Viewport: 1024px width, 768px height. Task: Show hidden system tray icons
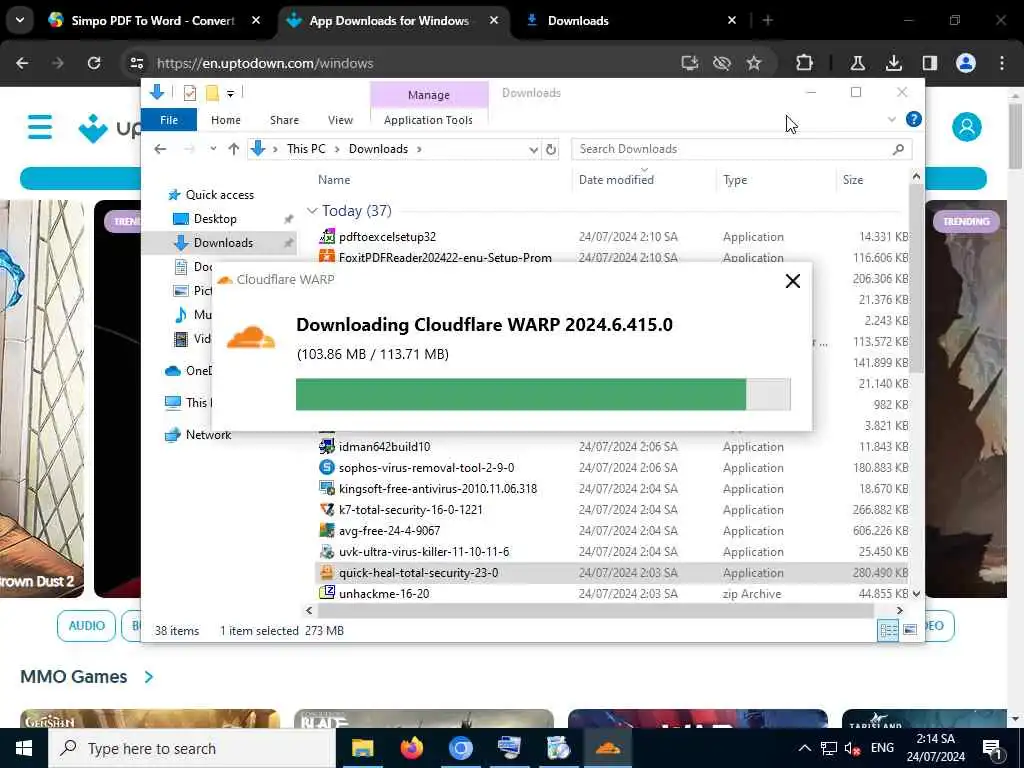[805, 748]
